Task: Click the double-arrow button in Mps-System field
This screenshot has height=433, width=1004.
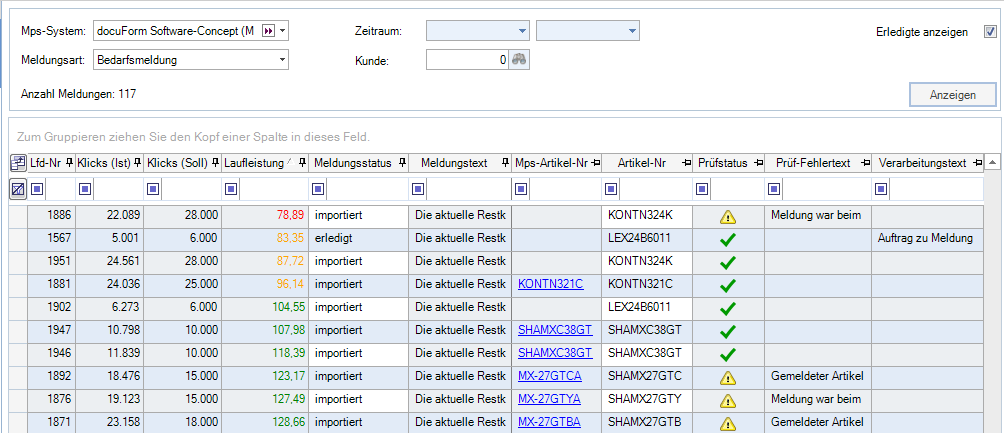Action: click(x=268, y=31)
